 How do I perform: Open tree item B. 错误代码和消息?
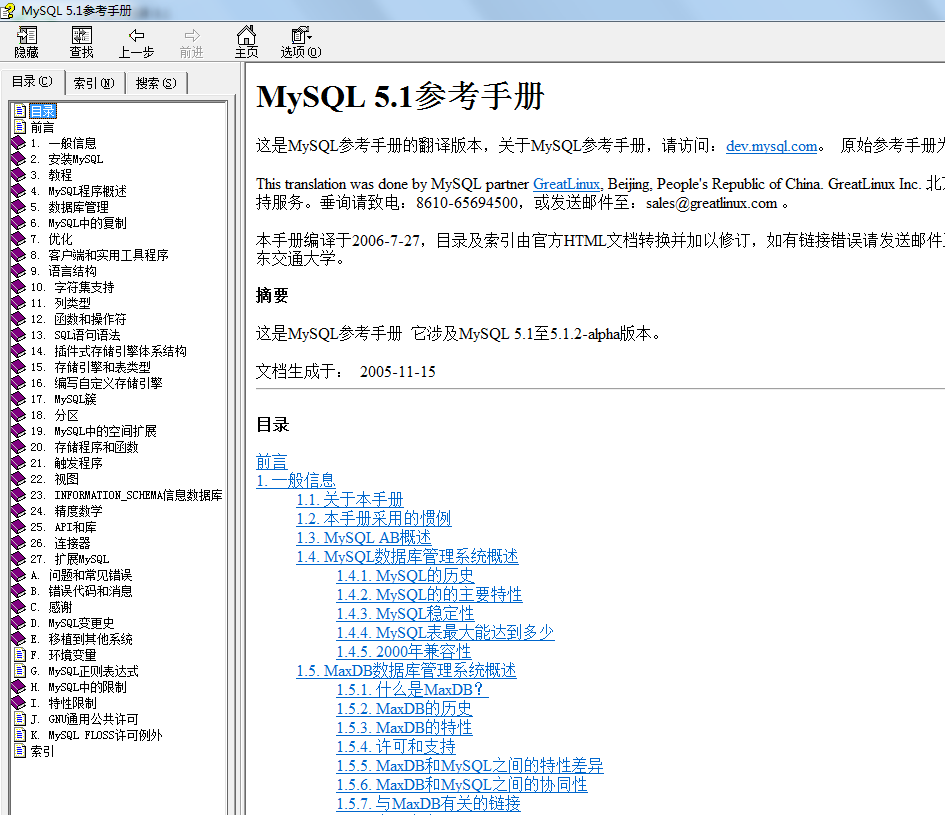81,591
